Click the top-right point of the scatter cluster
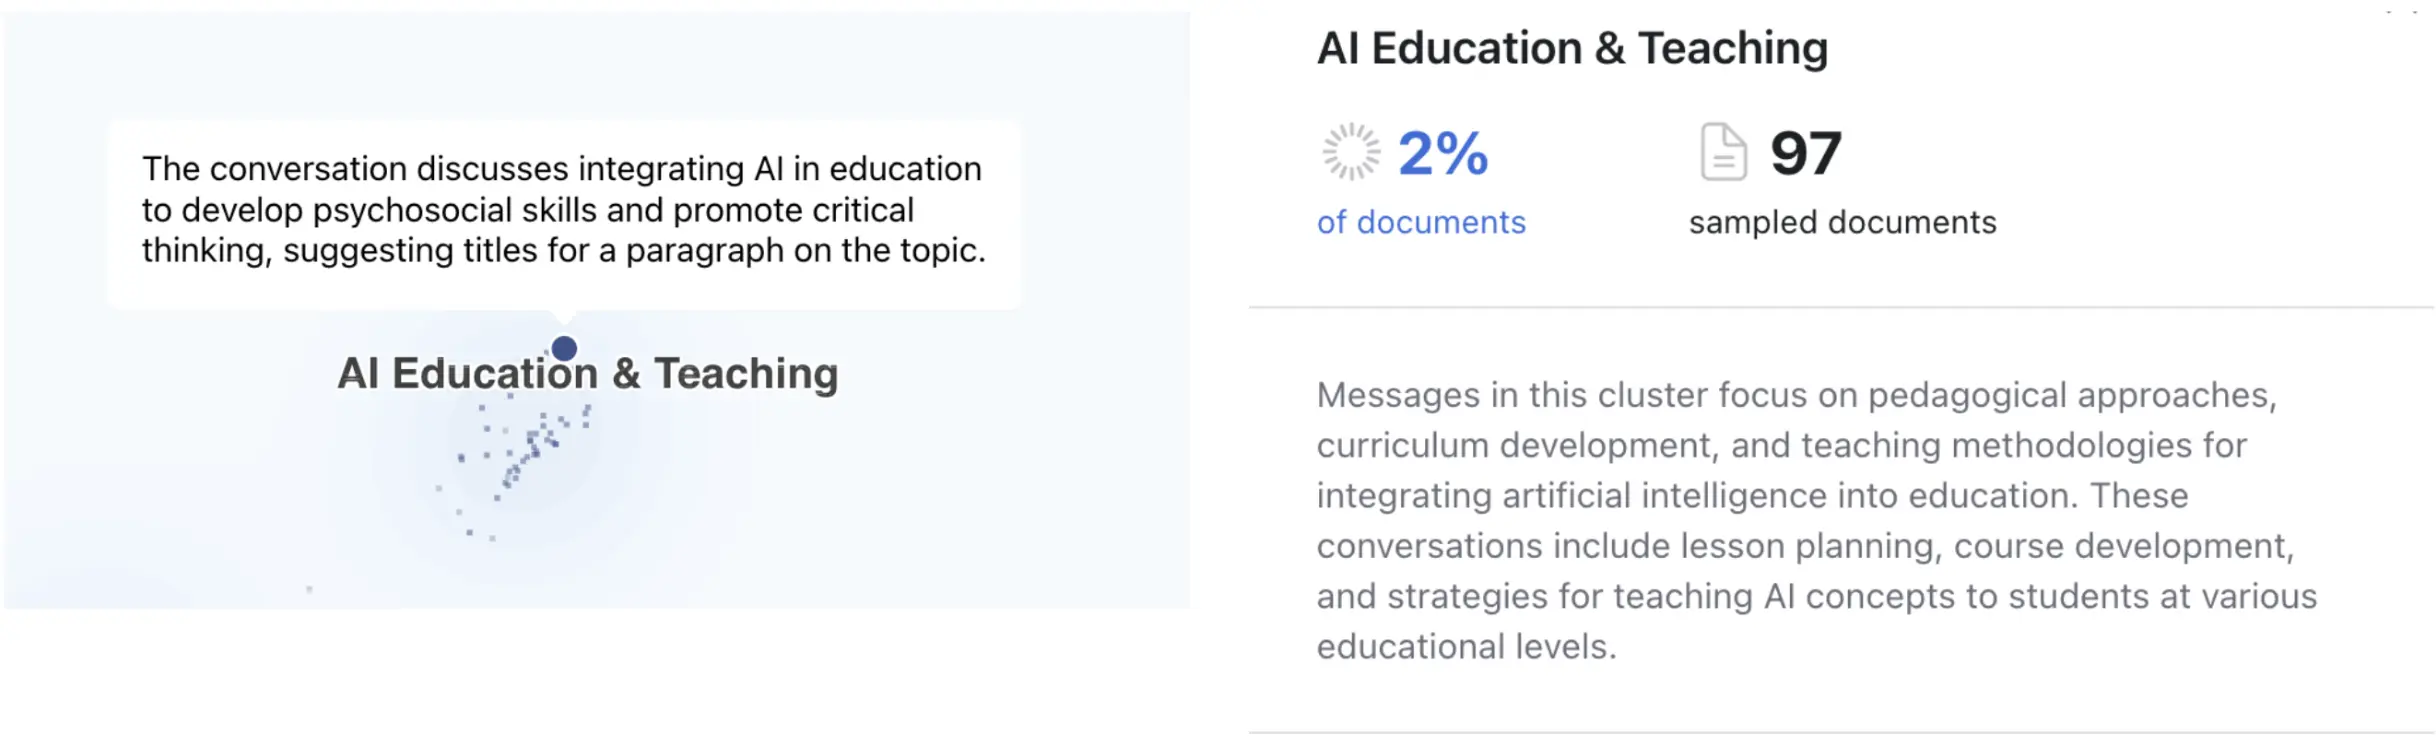 [587, 409]
